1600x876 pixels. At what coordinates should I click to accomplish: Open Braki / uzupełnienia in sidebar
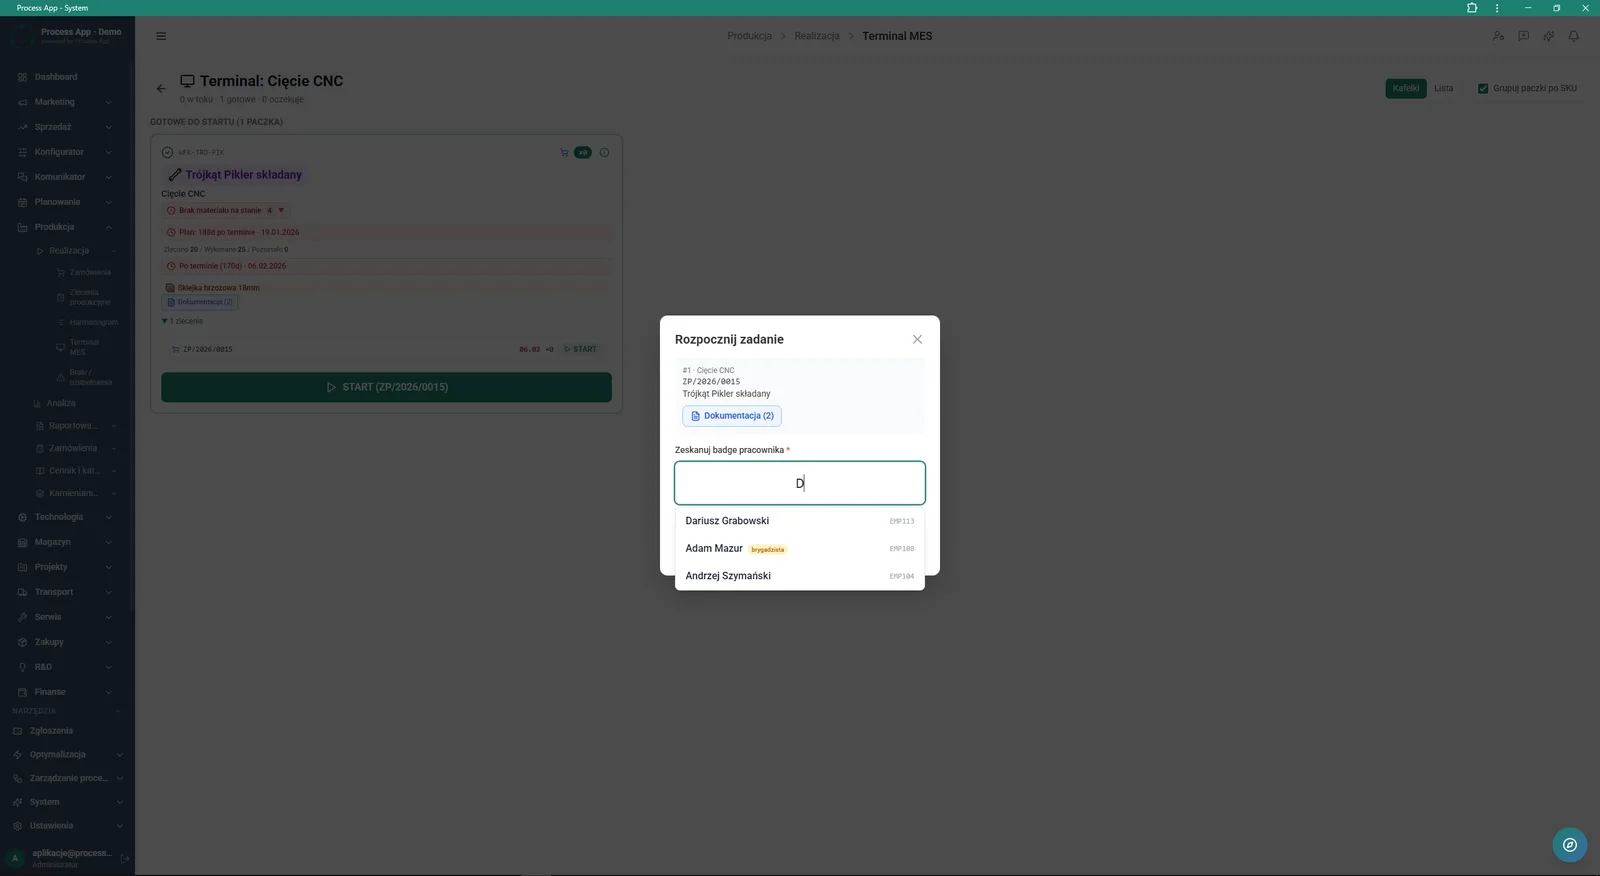(90, 377)
